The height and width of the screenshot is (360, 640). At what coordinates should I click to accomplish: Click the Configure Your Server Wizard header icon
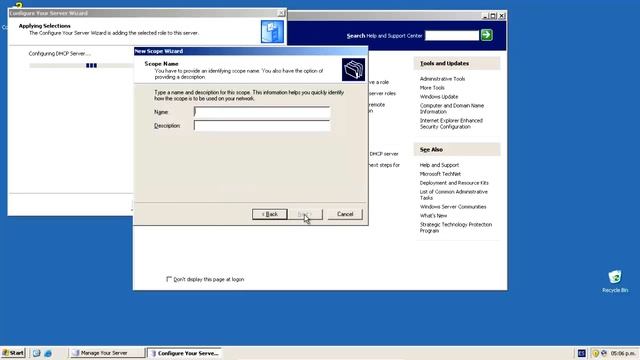[x=272, y=32]
